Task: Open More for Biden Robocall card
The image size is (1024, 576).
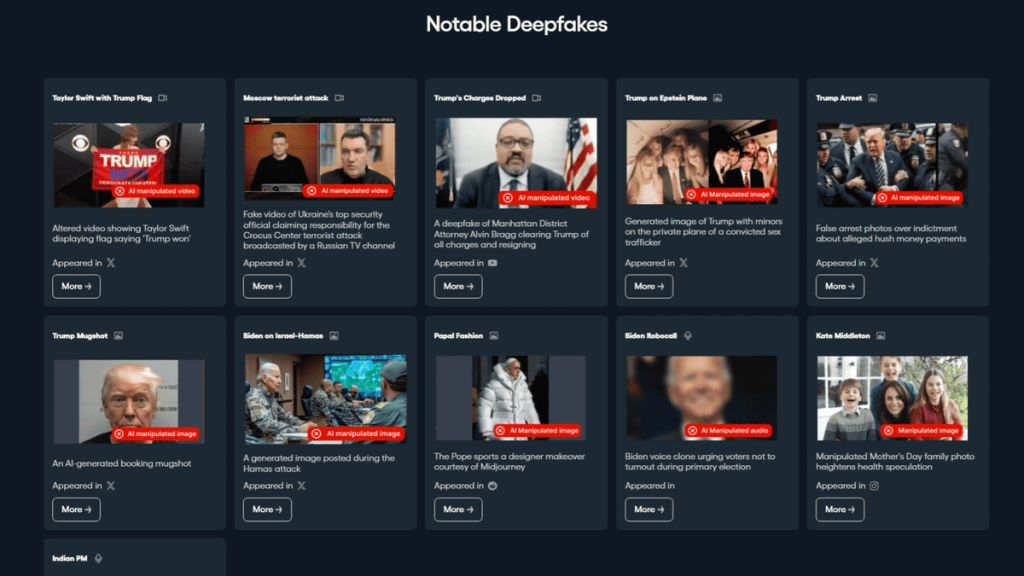Action: click(648, 509)
